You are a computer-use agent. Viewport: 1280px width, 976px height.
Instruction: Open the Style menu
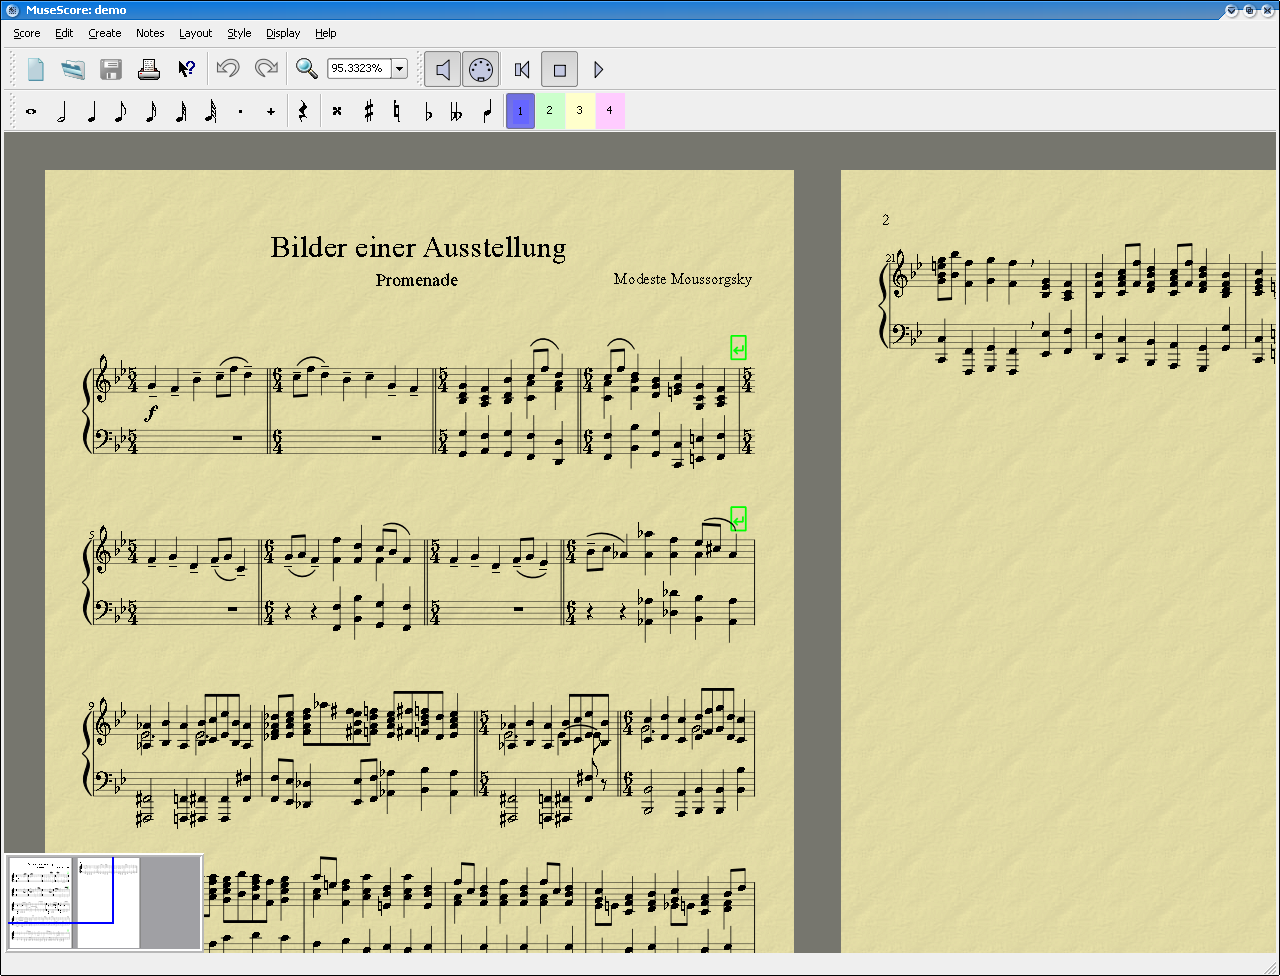pyautogui.click(x=239, y=33)
